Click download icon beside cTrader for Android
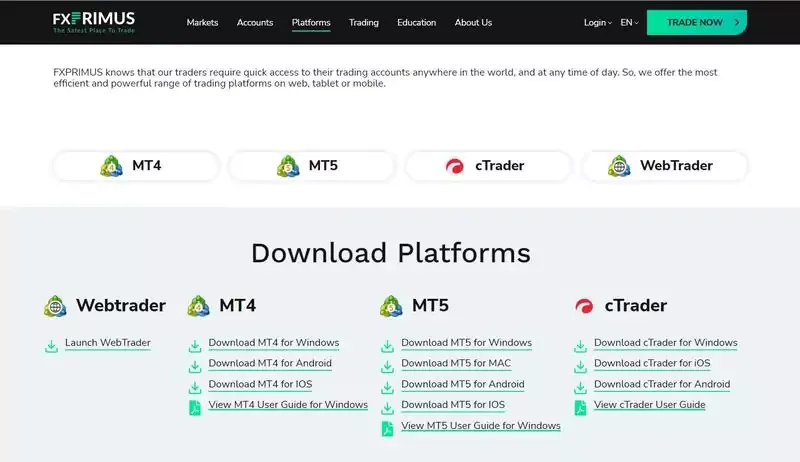This screenshot has height=462, width=800. coord(580,388)
